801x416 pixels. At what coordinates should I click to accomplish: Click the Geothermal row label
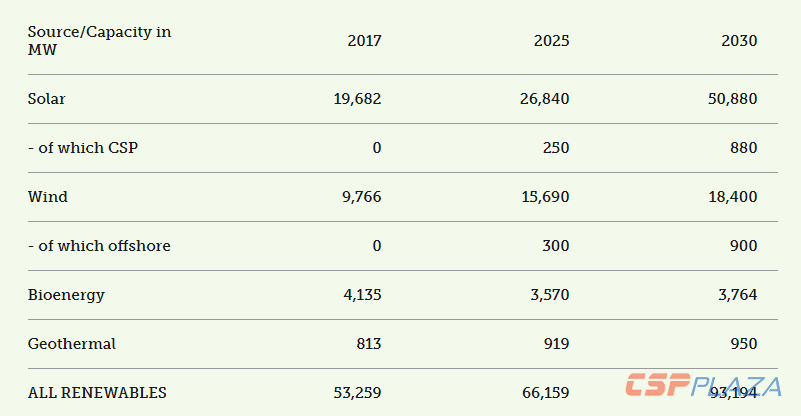(x=72, y=344)
